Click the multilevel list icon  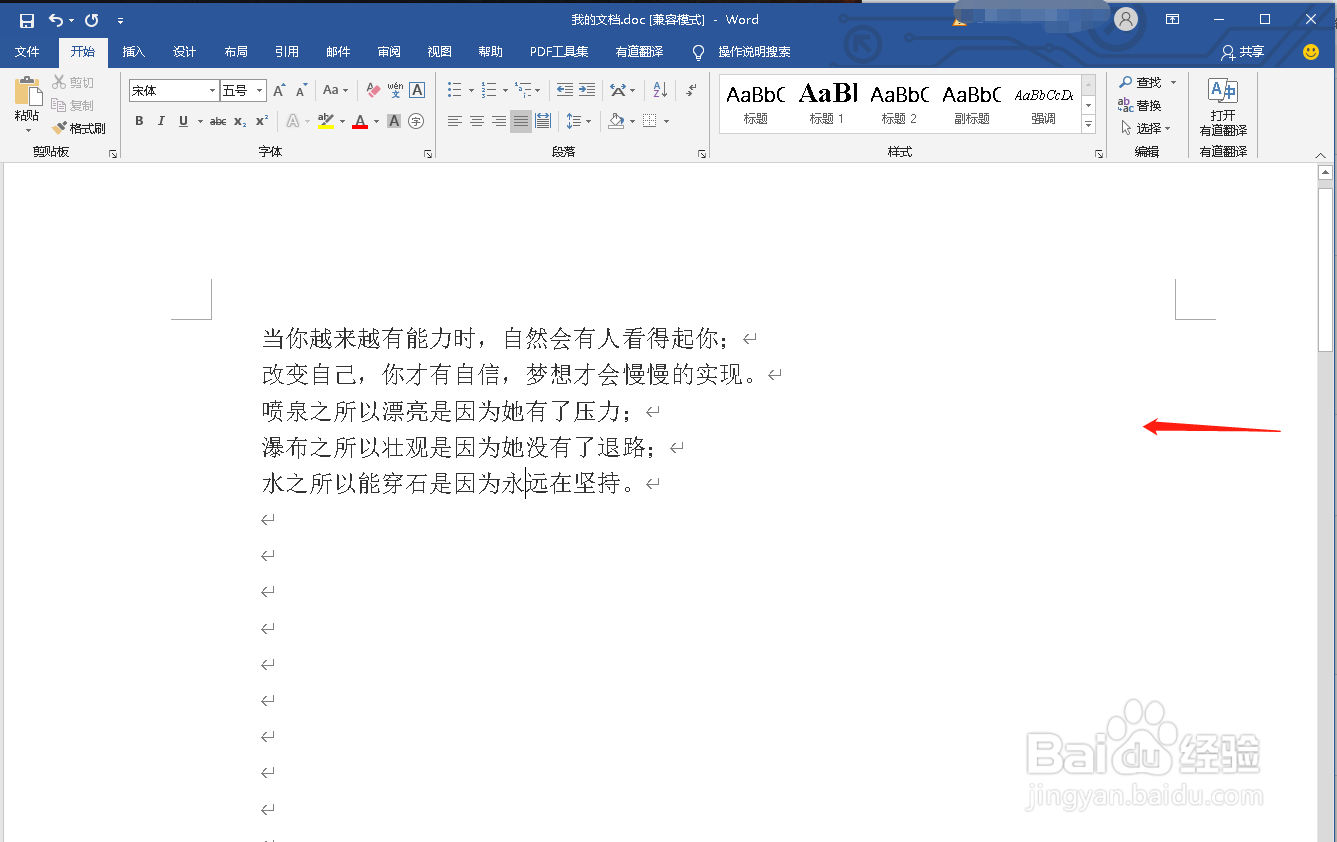coord(522,90)
